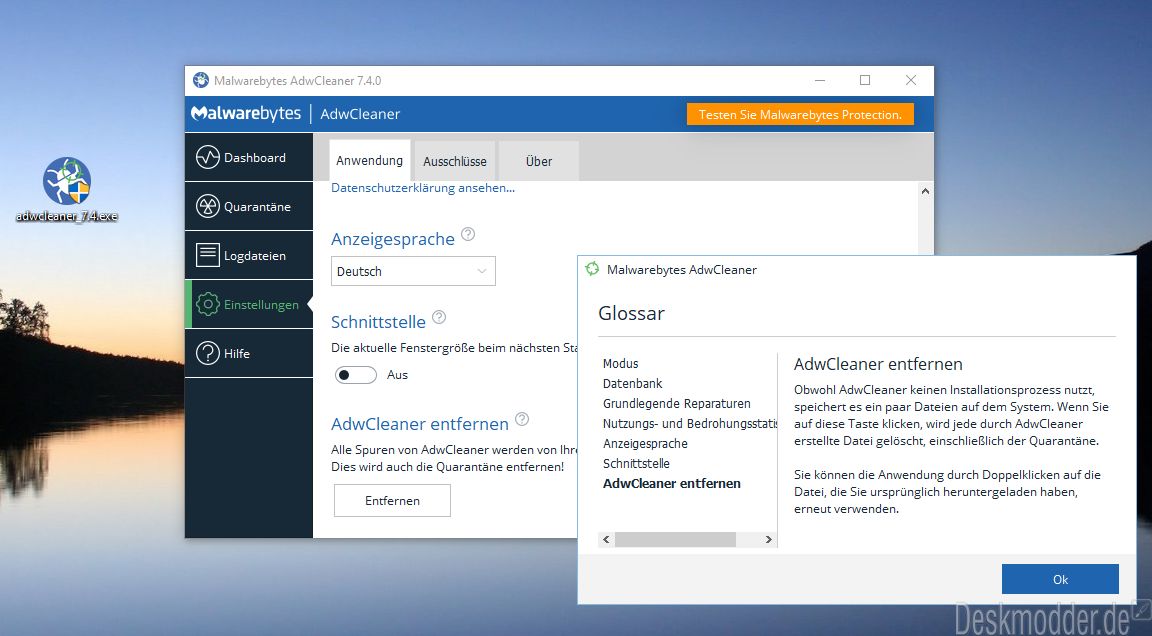The width and height of the screenshot is (1152, 636).
Task: Select Modus in the glossary list
Action: (621, 364)
